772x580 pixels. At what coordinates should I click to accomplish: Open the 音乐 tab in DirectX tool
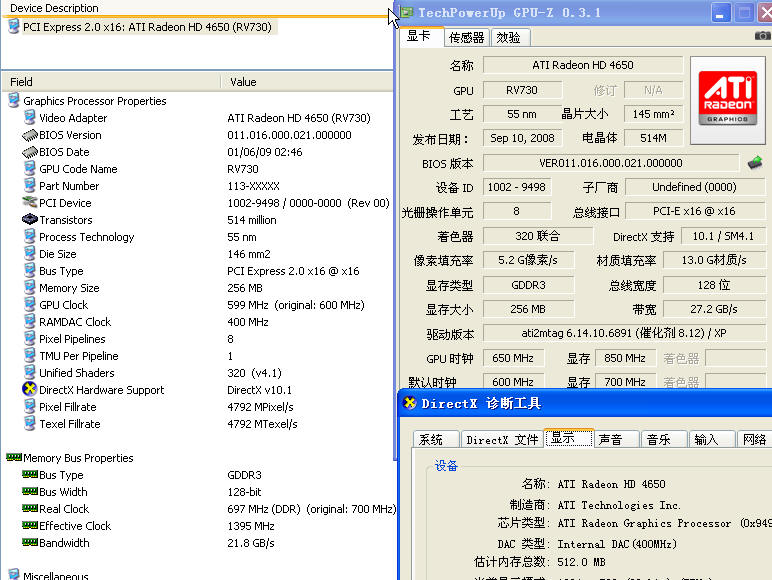pyautogui.click(x=664, y=439)
